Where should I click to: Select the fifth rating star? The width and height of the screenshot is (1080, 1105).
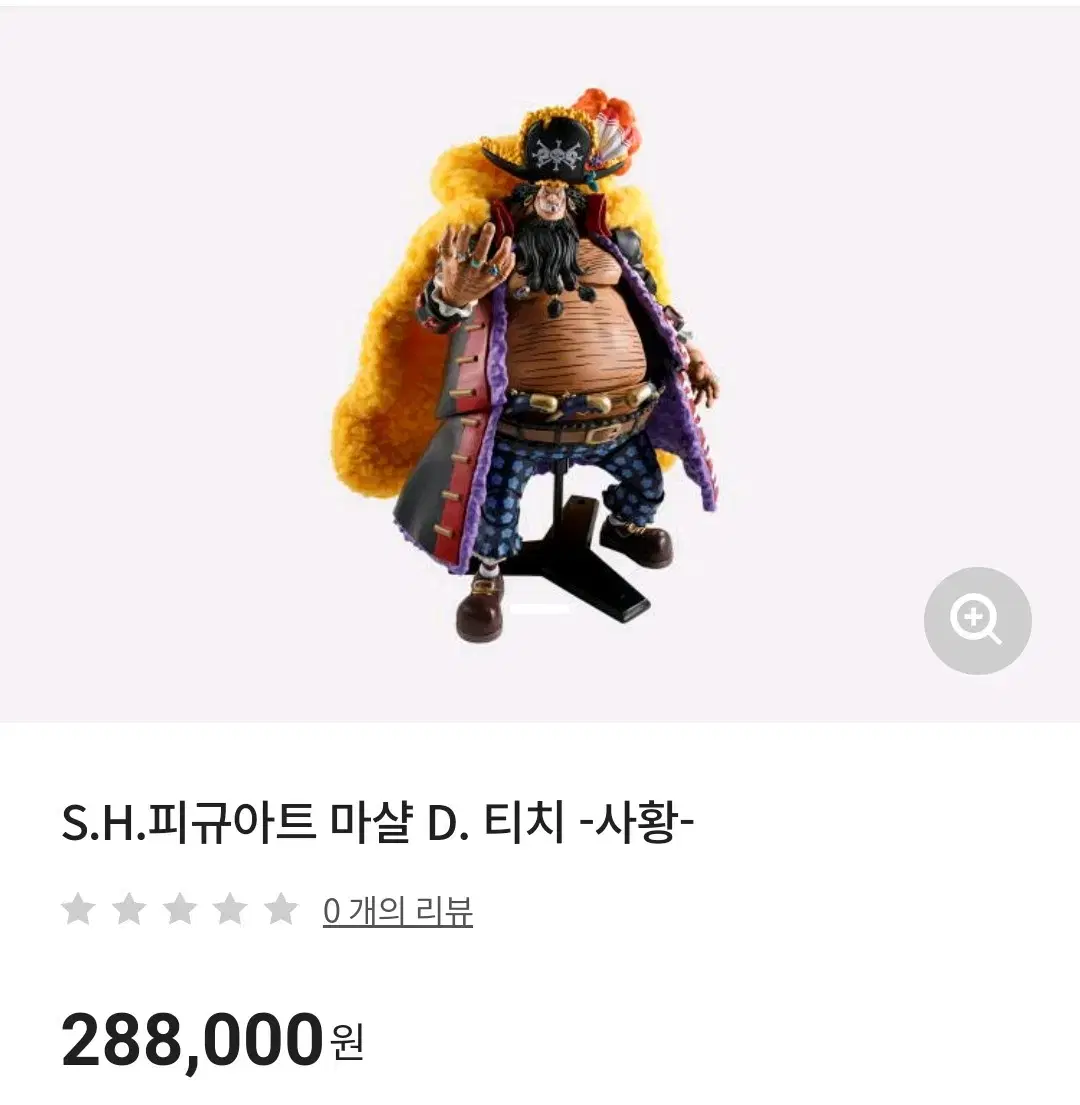[x=281, y=909]
